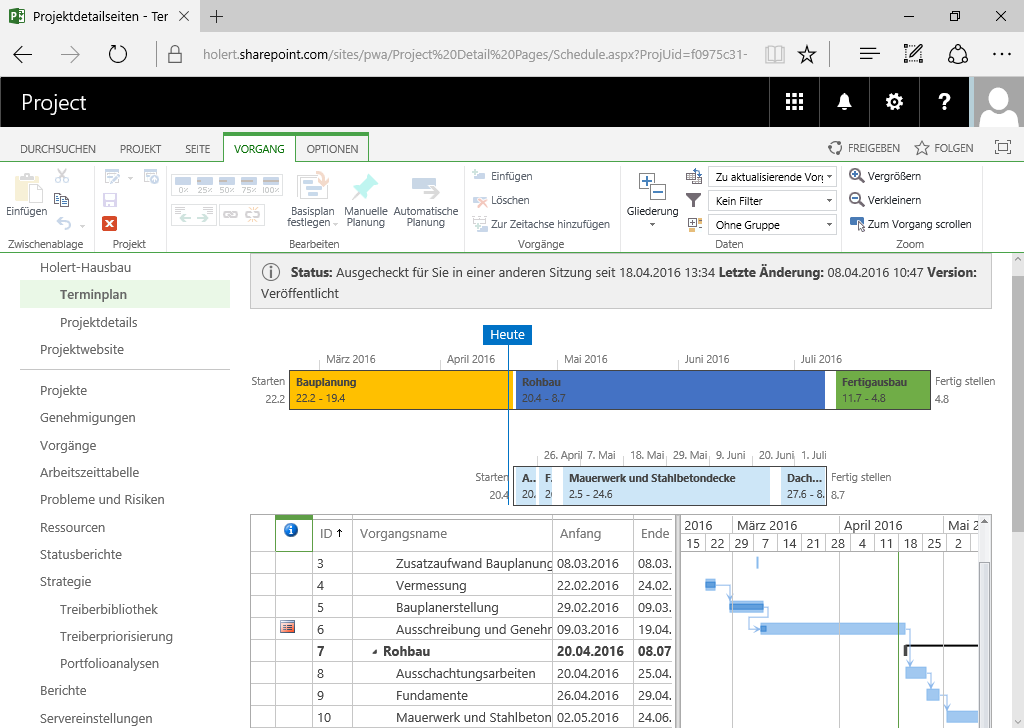Click the Outdent task left-arrow icon
Image resolution: width=1024 pixels, height=728 pixels.
(184, 214)
